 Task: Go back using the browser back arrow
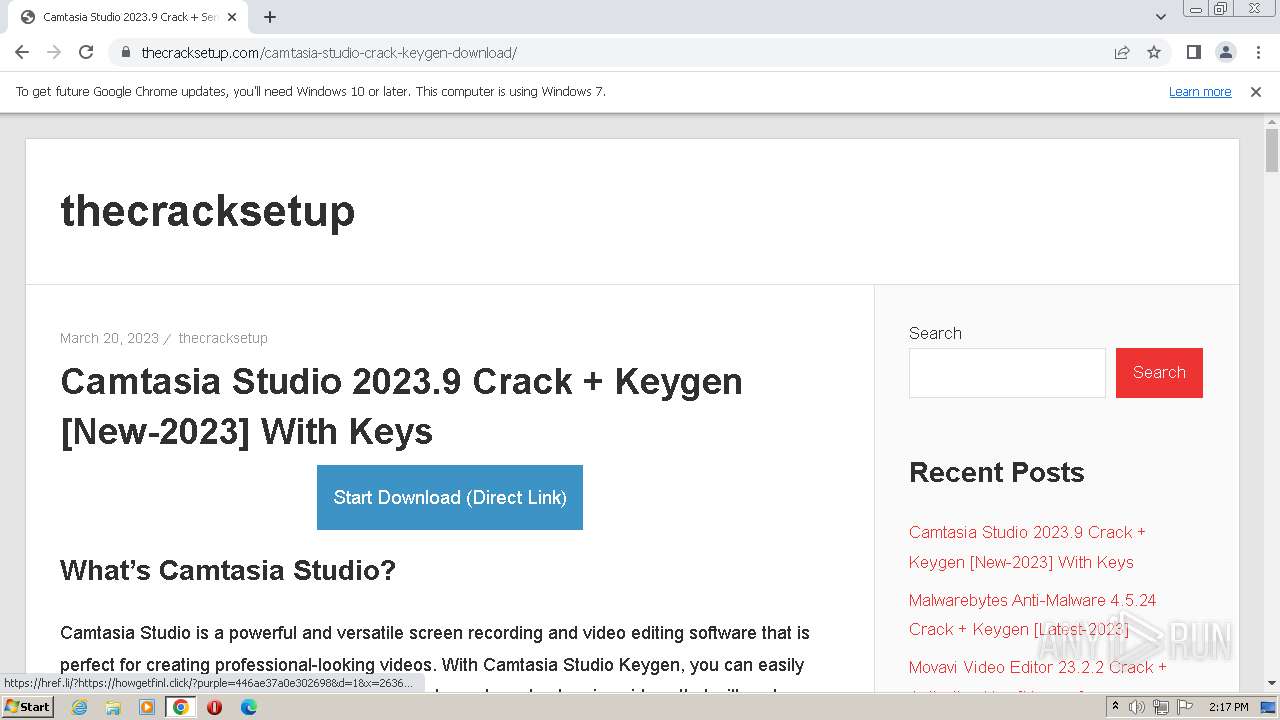coord(22,52)
